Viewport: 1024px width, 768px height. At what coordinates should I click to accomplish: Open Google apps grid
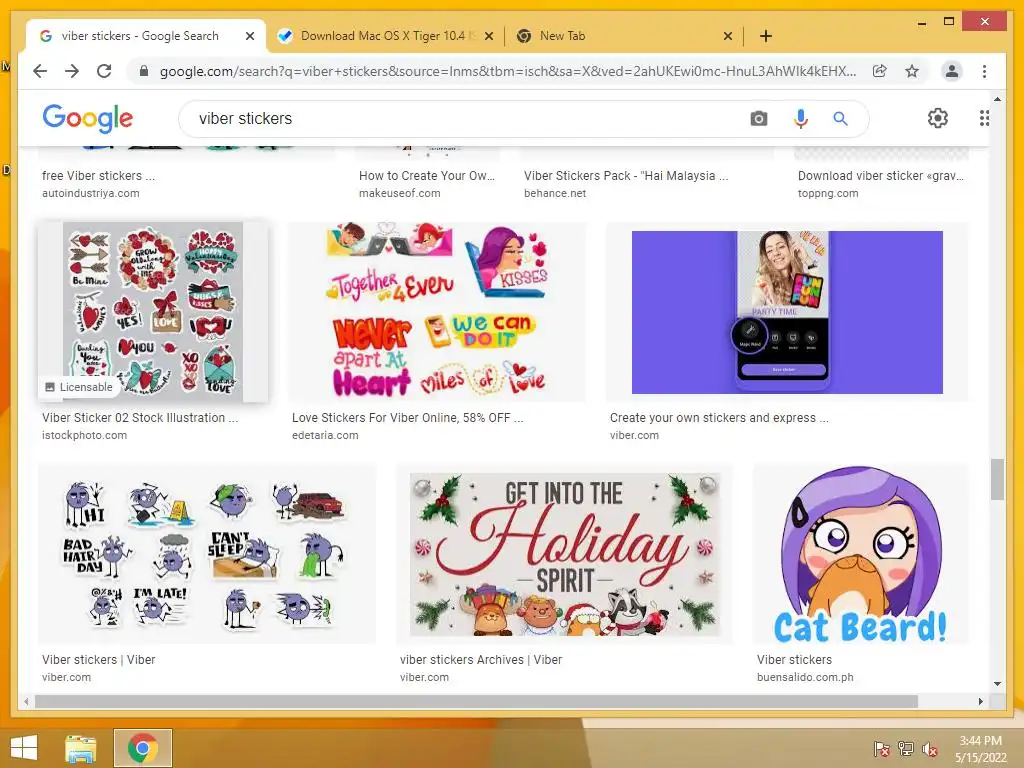point(984,118)
